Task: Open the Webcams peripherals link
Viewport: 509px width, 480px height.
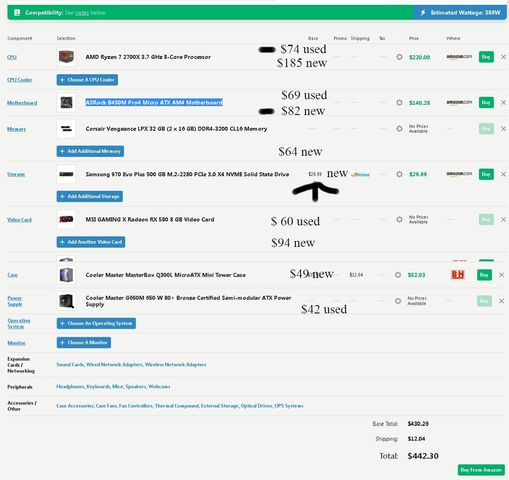Action: coord(159,386)
